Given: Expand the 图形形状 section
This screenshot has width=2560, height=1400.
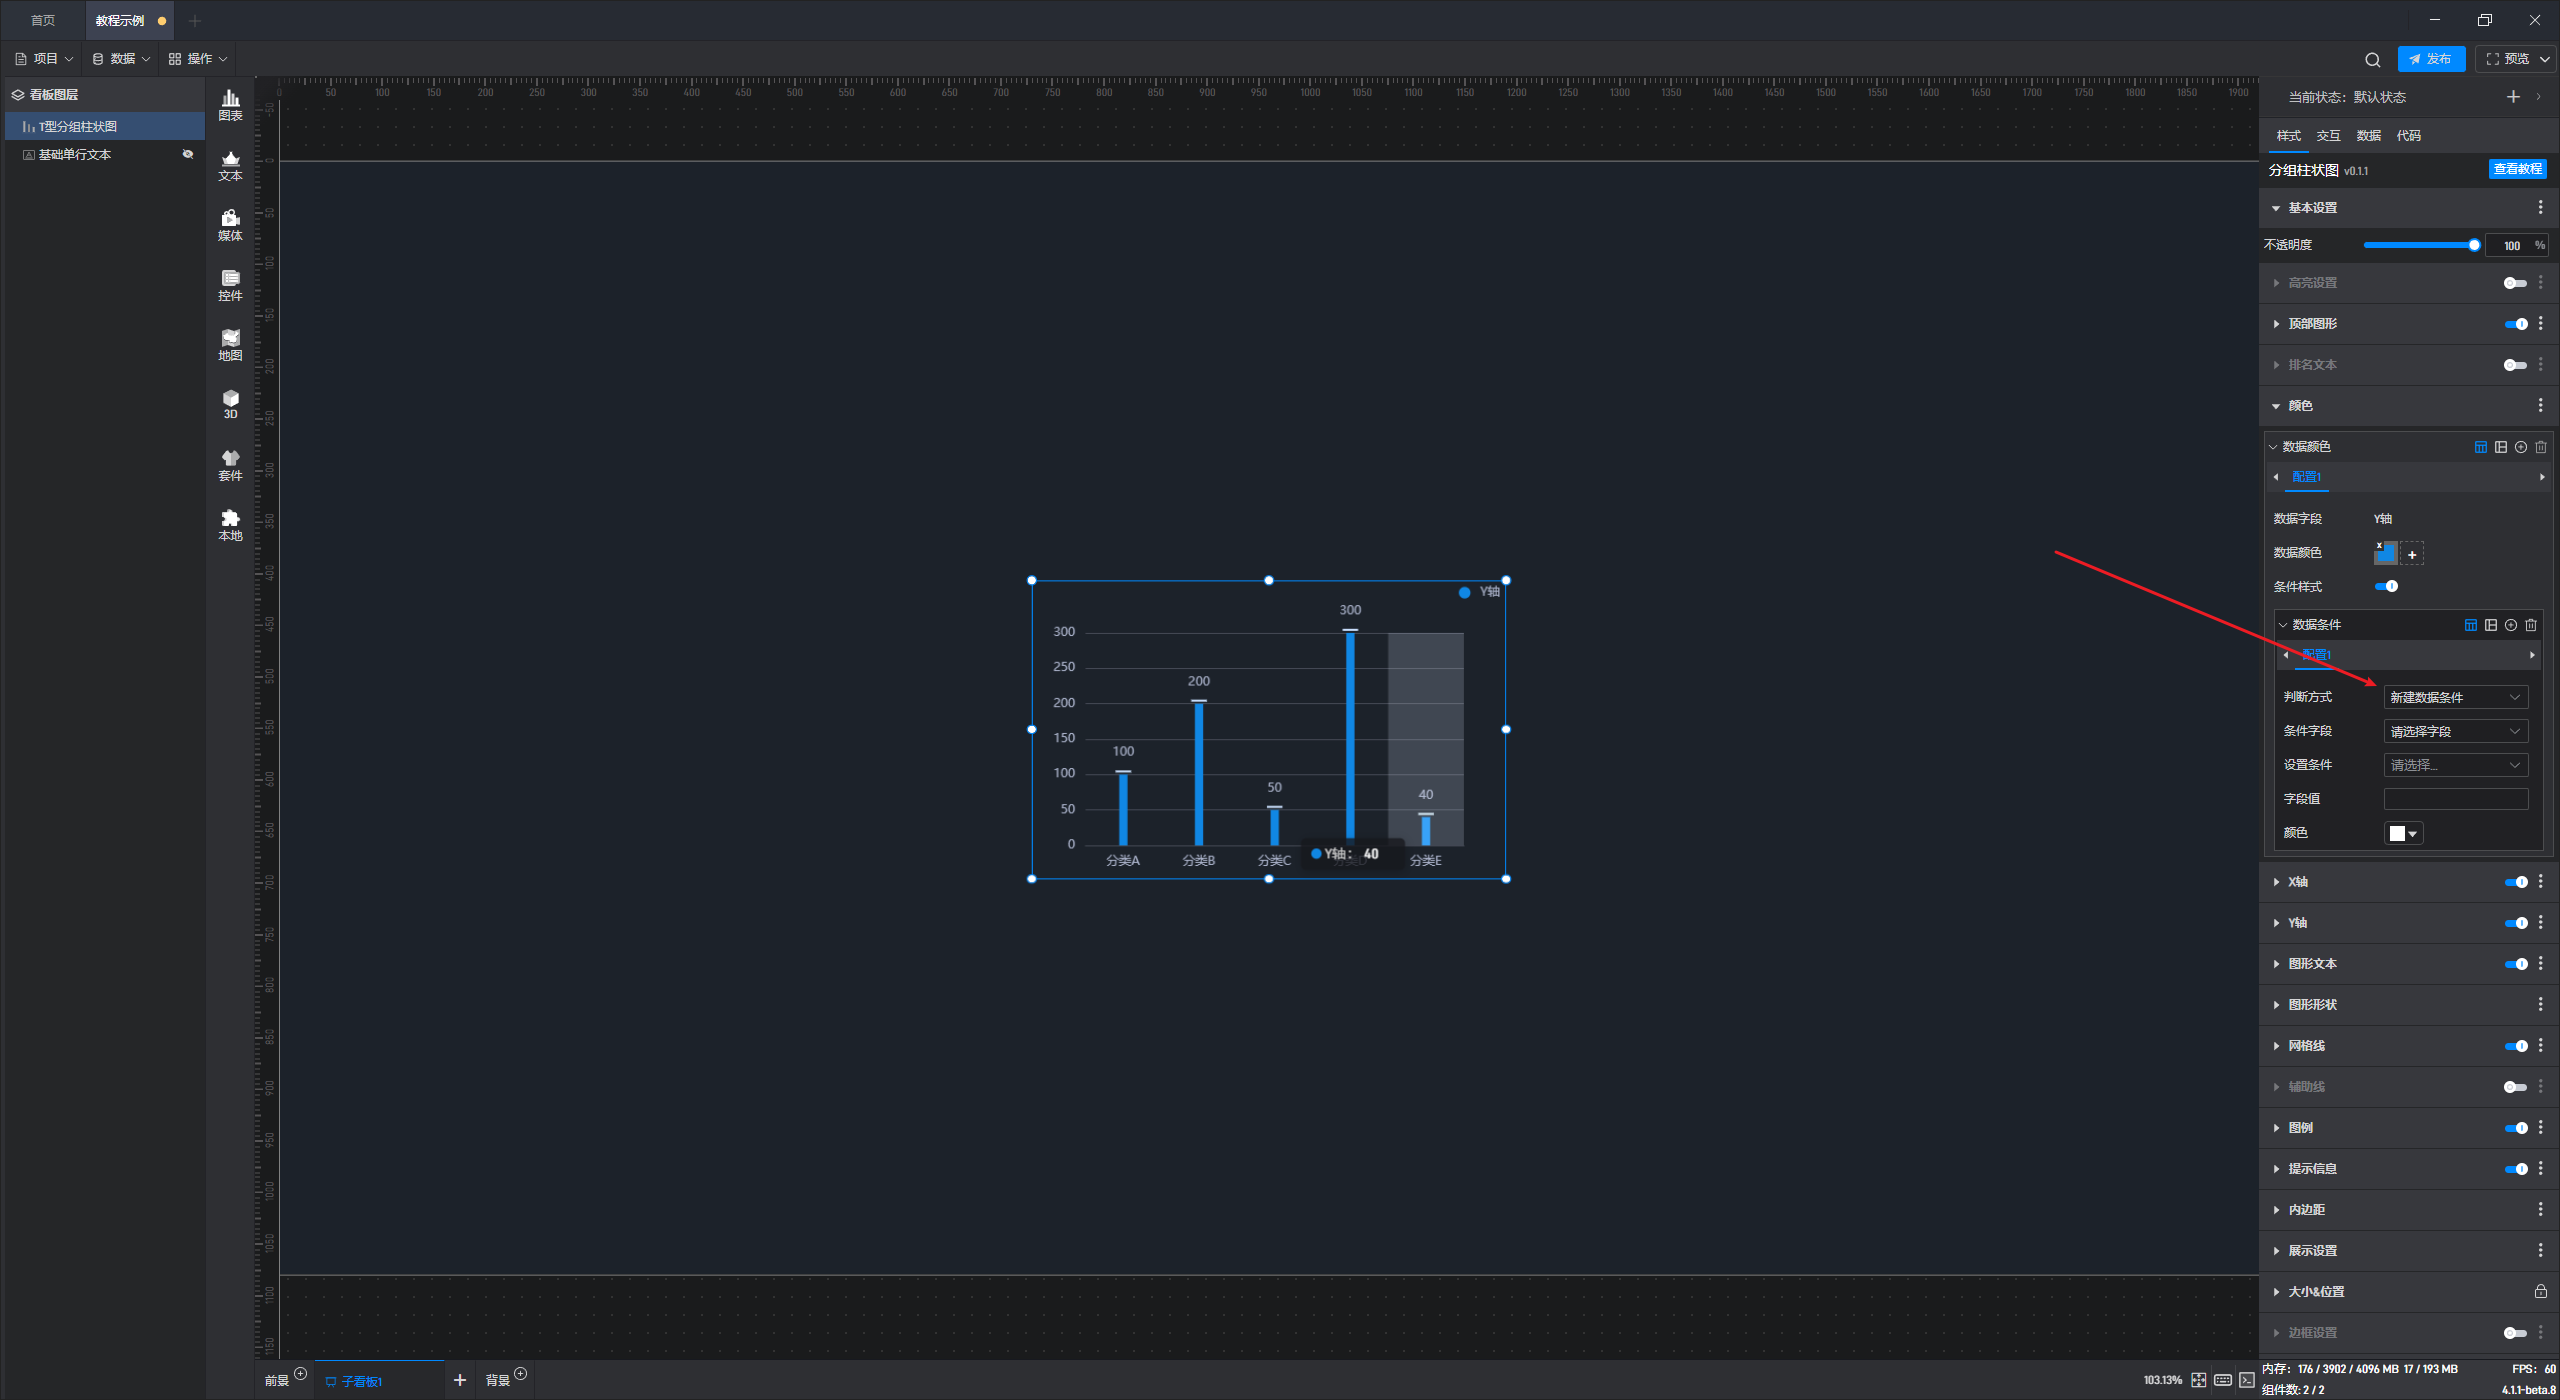Looking at the screenshot, I should [2312, 1005].
